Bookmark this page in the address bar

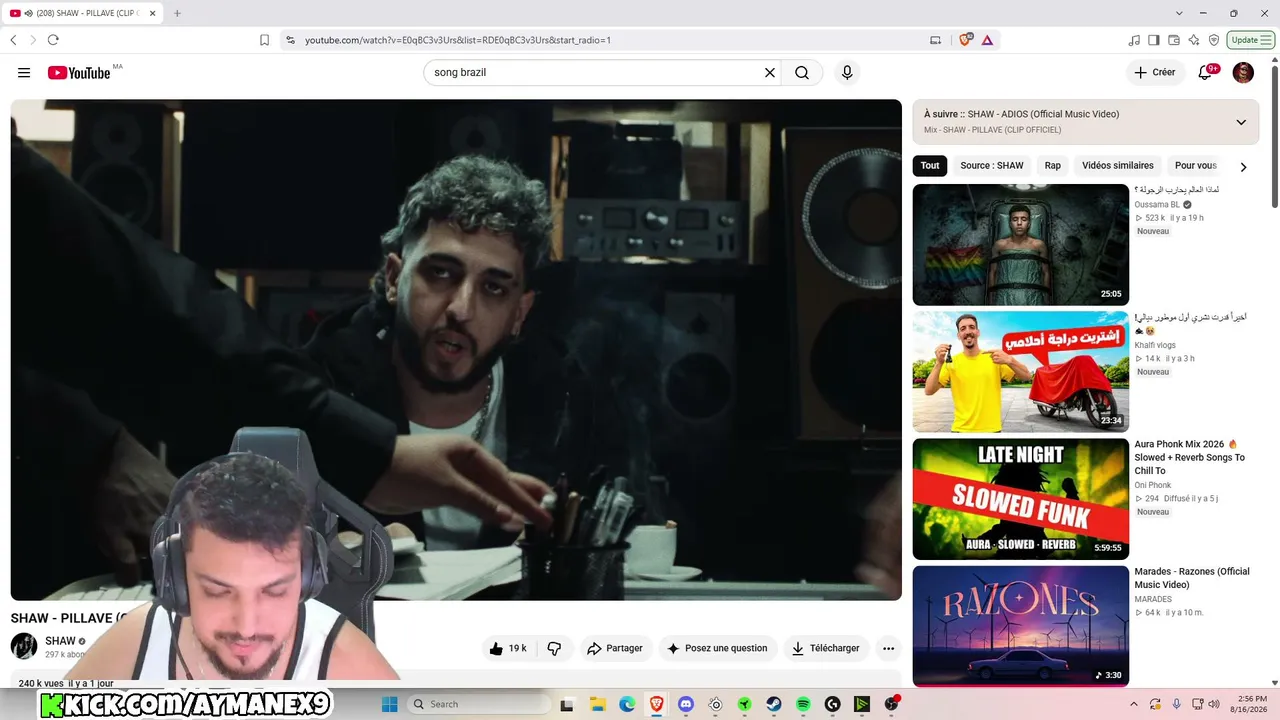pyautogui.click(x=265, y=40)
